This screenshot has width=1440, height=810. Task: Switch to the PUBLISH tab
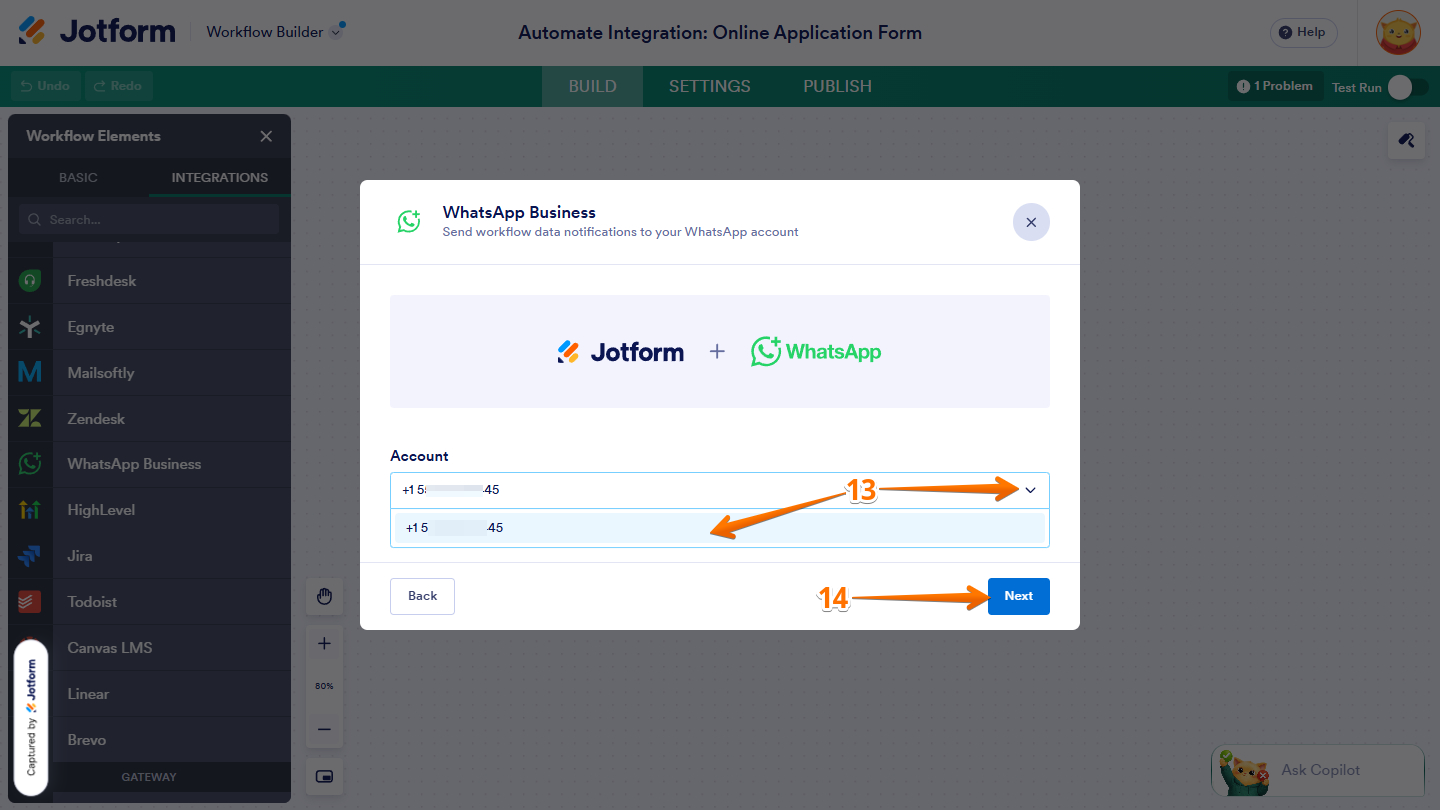click(x=837, y=86)
